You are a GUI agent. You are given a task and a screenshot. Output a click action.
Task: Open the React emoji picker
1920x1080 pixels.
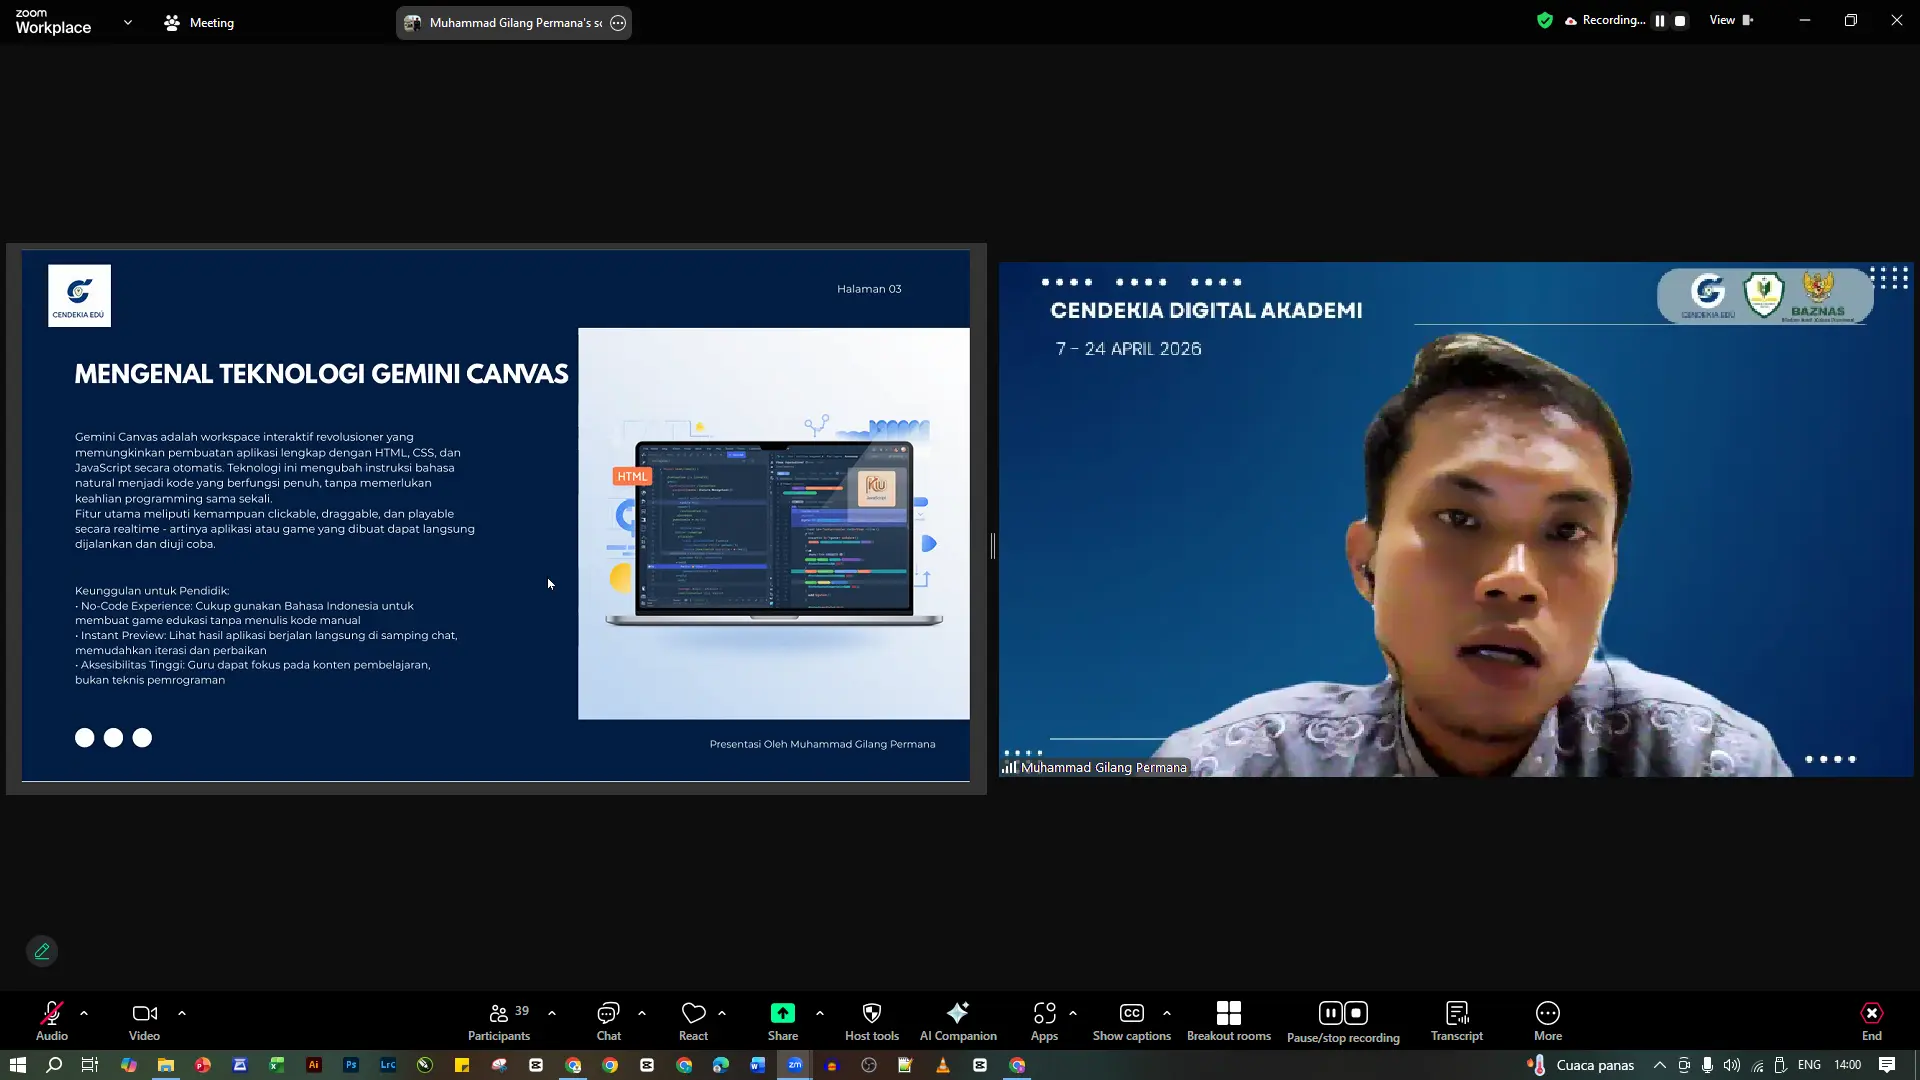coord(693,1021)
